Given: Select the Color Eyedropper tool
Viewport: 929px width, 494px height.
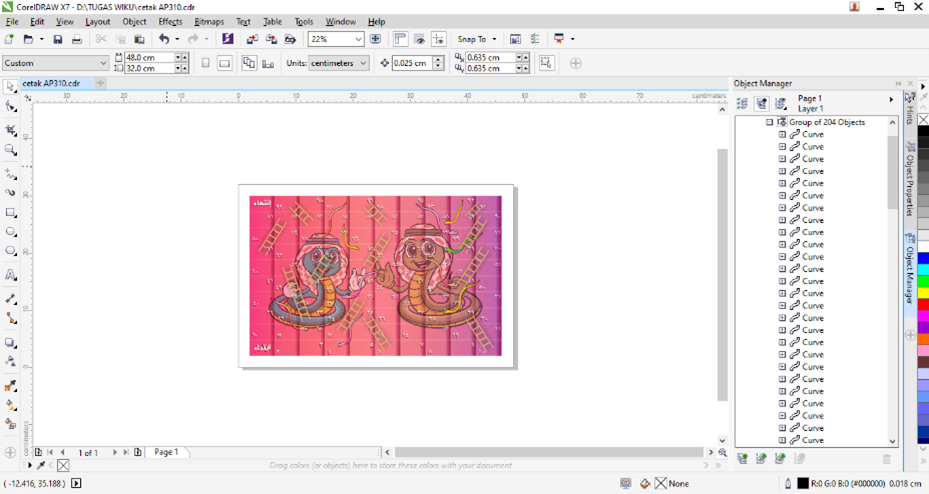Looking at the screenshot, I should 10,386.
